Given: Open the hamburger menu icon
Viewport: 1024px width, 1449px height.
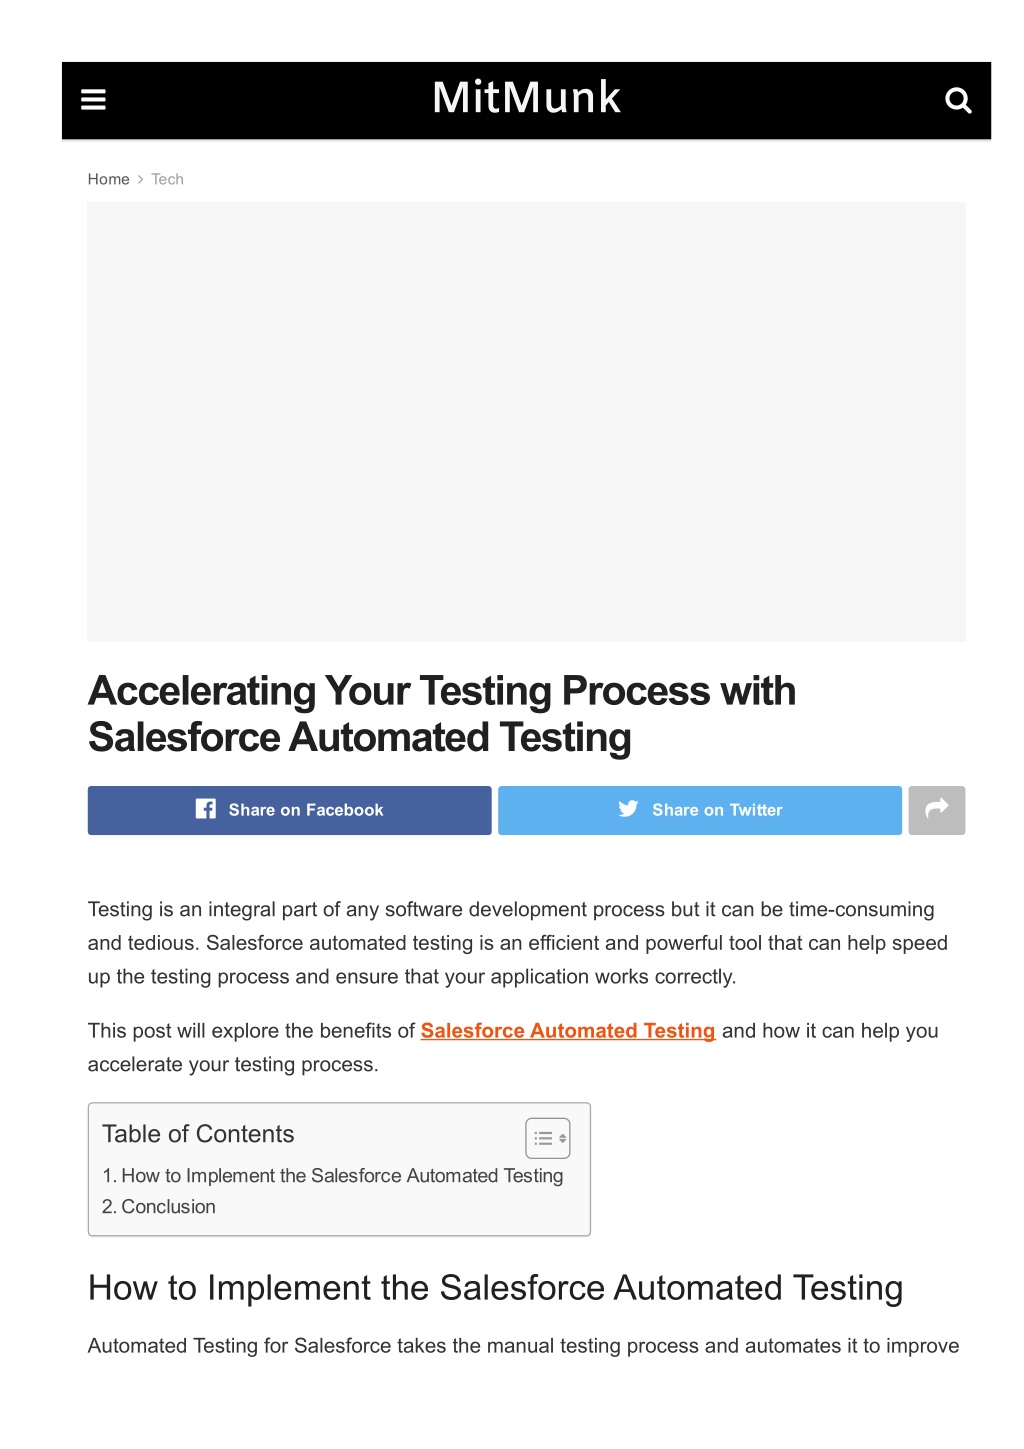Looking at the screenshot, I should pyautogui.click(x=93, y=100).
